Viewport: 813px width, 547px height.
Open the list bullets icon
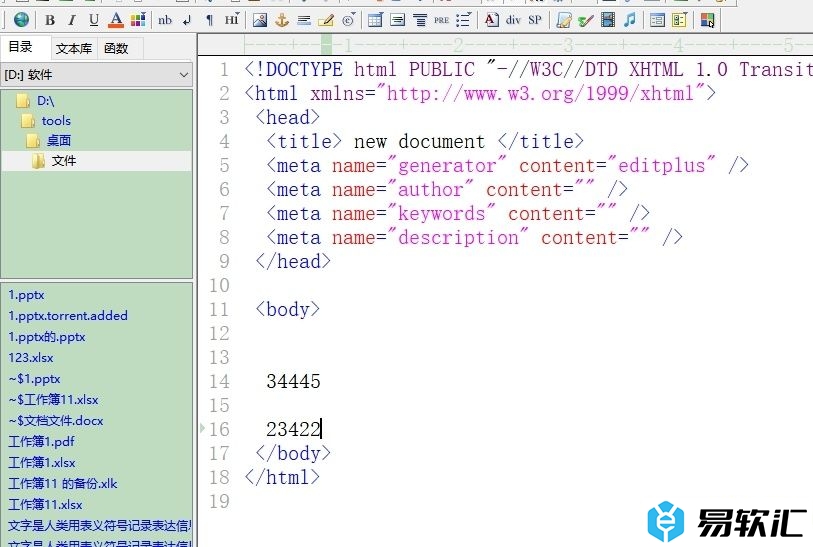pos(463,20)
